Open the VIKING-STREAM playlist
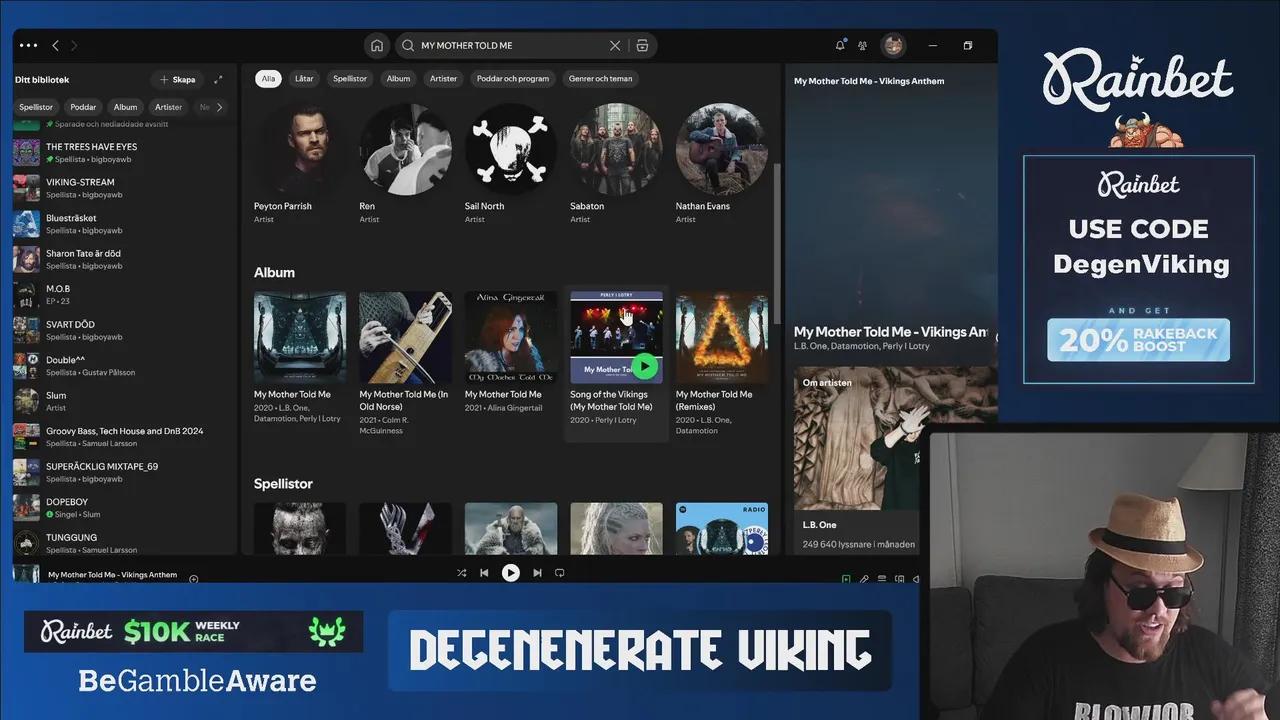This screenshot has height=720, width=1280. (x=125, y=188)
